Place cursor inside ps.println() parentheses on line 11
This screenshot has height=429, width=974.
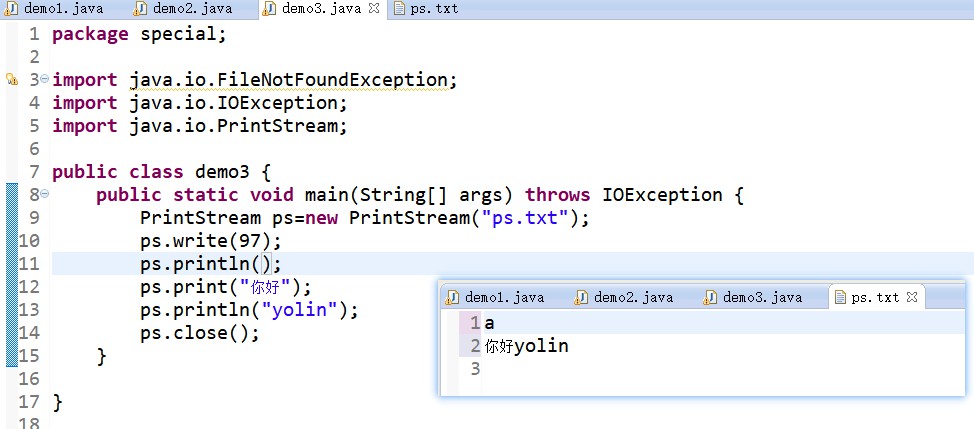266,264
